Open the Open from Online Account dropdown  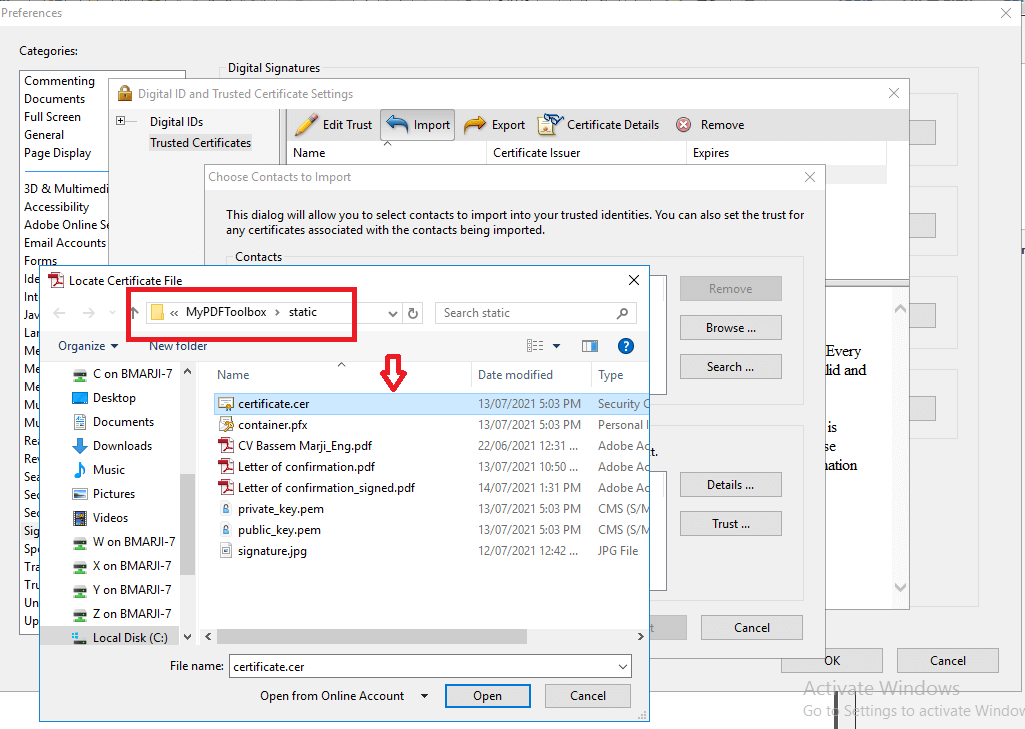424,695
